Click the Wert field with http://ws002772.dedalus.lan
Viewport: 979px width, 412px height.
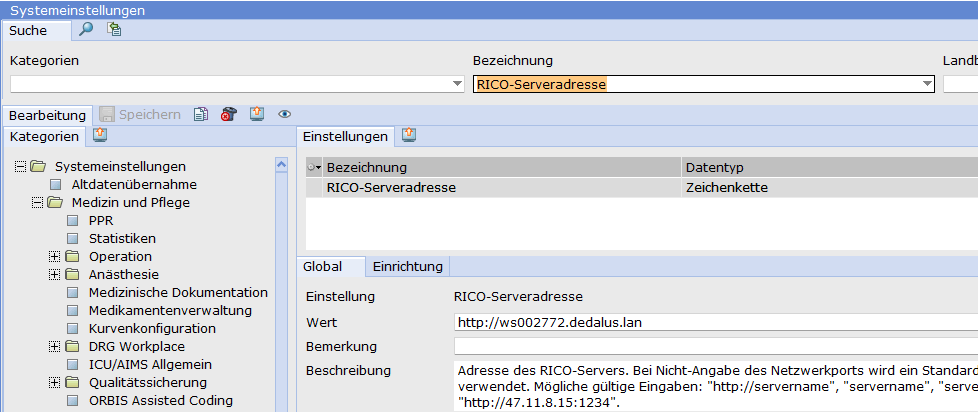pos(716,323)
